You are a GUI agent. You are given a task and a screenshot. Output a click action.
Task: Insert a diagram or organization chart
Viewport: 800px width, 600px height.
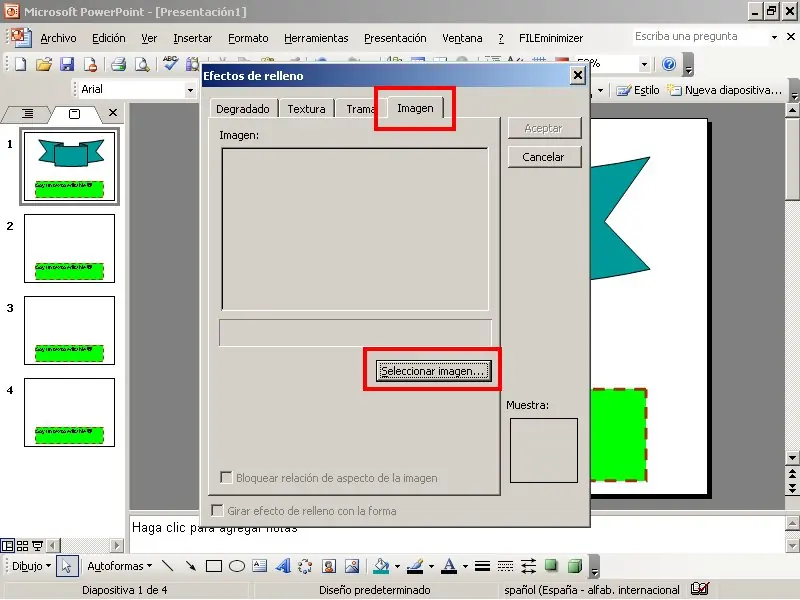[305, 566]
